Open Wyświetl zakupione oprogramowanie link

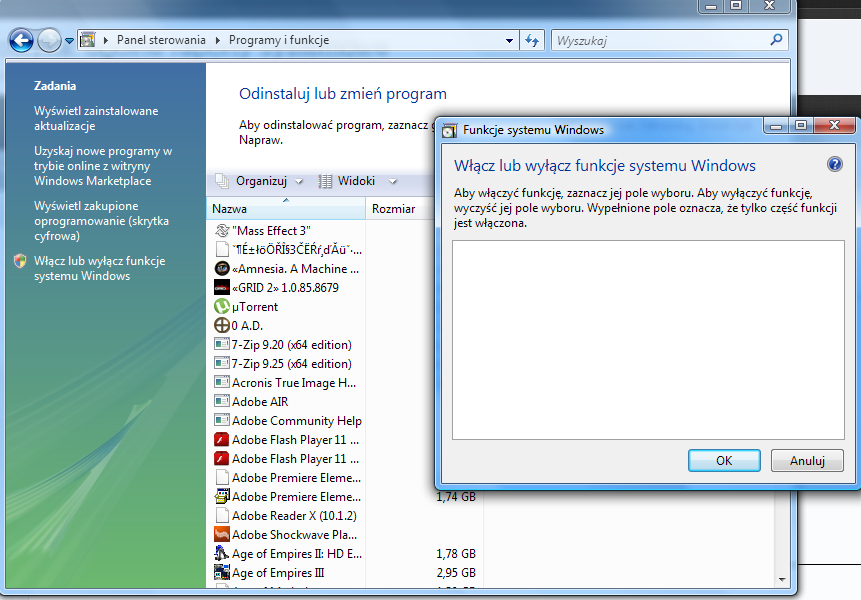(101, 221)
